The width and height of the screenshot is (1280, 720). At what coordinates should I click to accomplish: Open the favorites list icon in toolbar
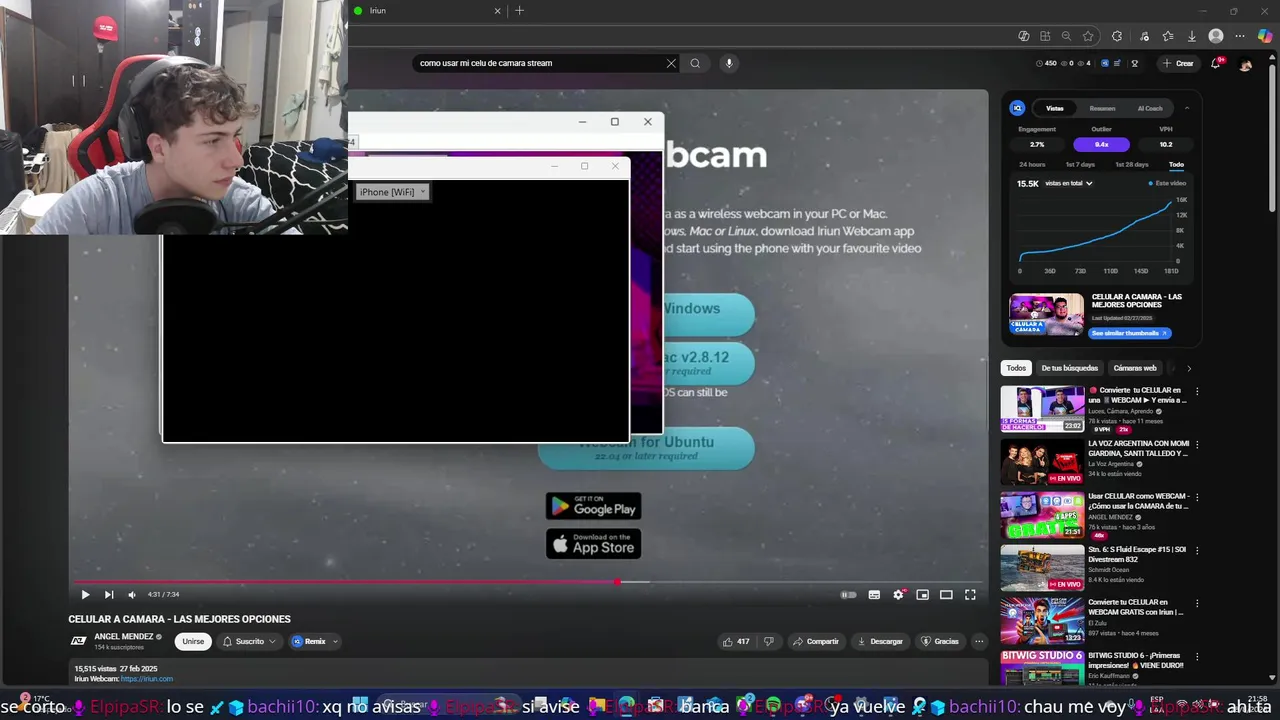pos(1168,36)
